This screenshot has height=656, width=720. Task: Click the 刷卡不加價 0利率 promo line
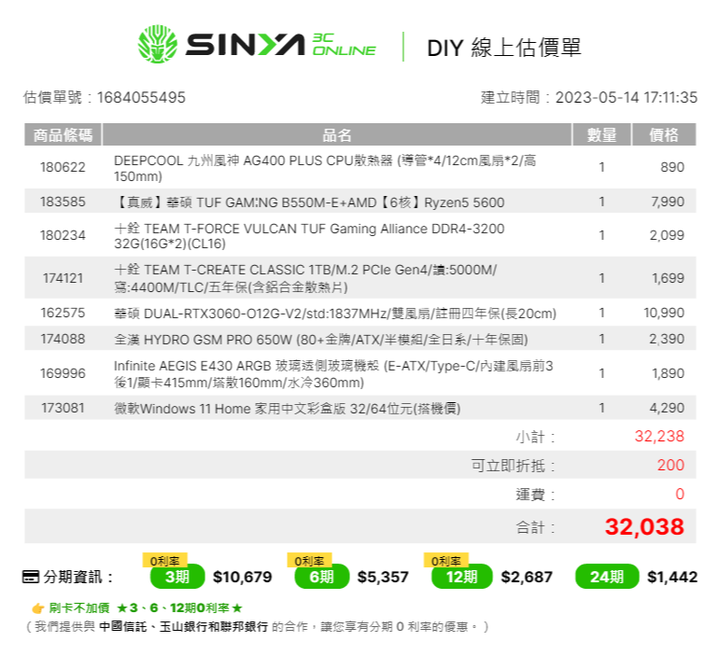(145, 609)
